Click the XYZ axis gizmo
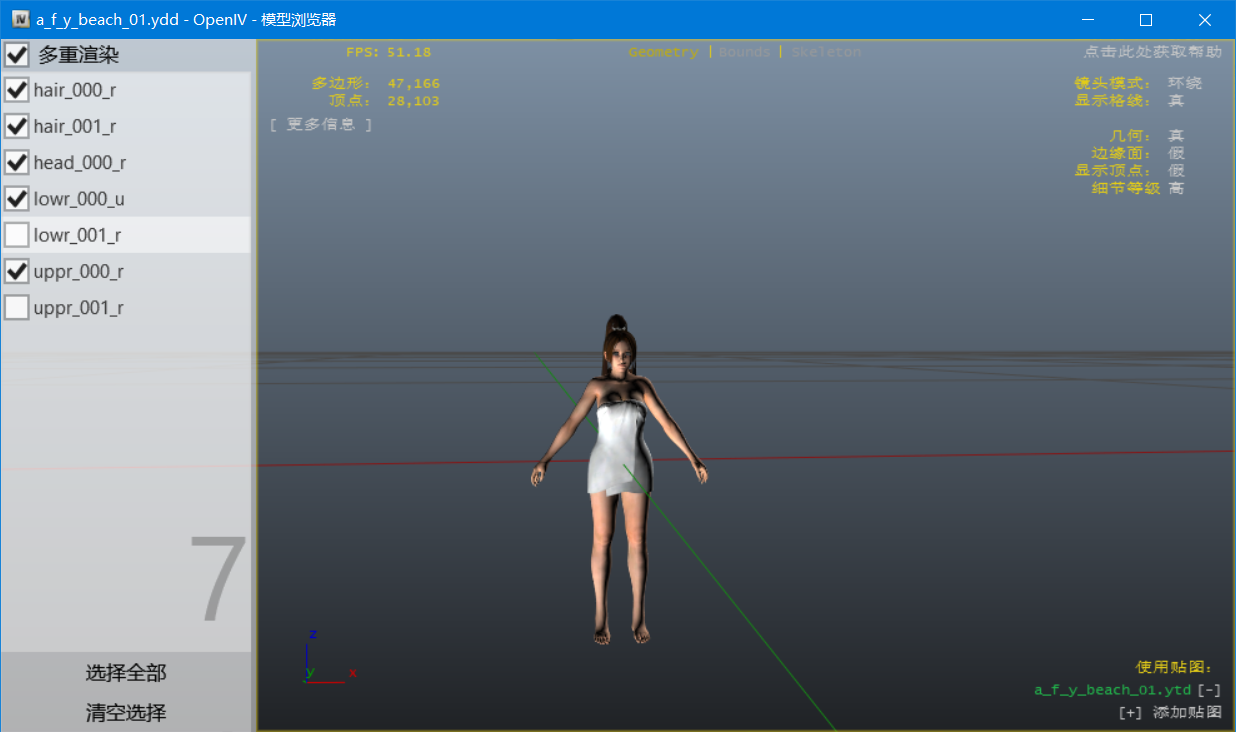 [x=328, y=658]
